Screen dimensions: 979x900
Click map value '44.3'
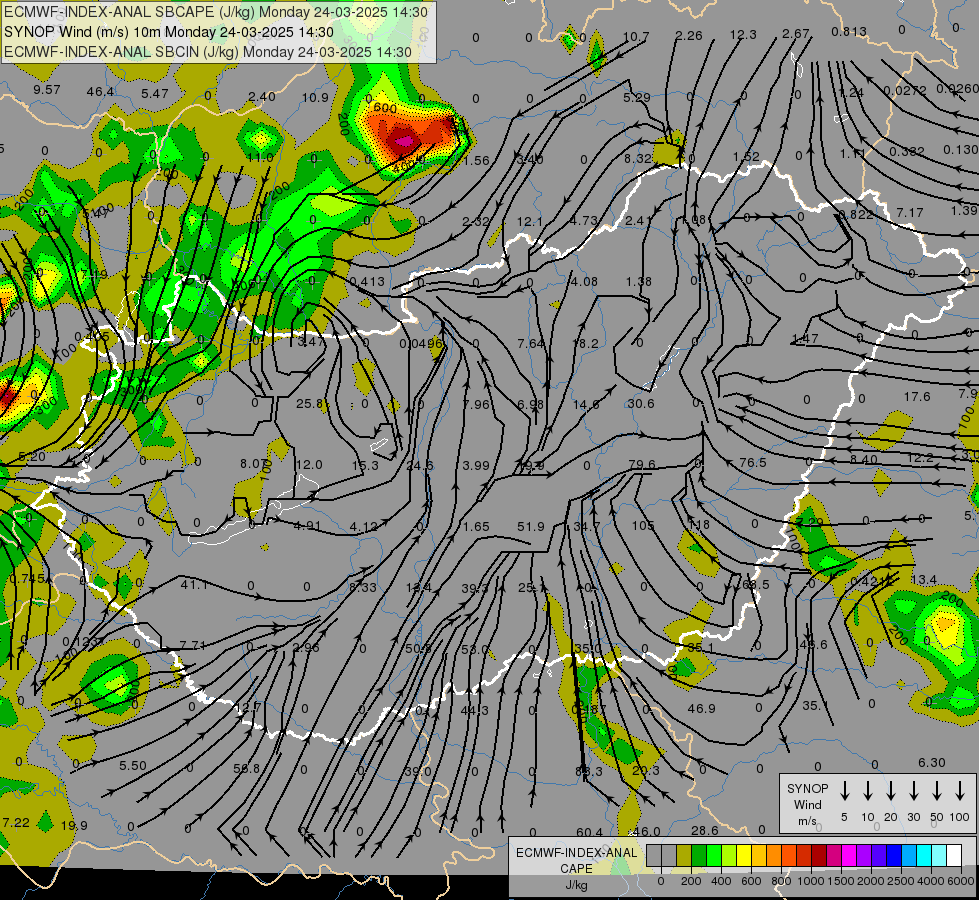(x=475, y=710)
